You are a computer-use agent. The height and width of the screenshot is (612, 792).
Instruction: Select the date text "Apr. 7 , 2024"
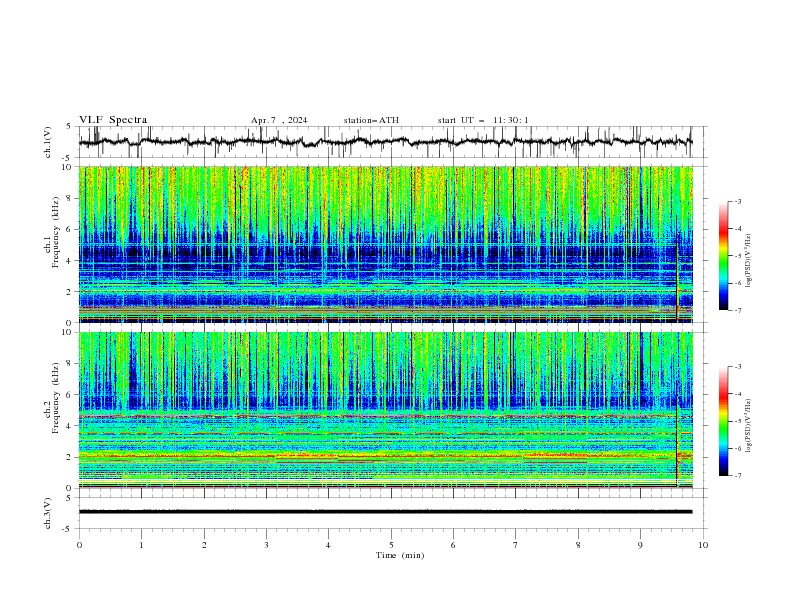(279, 120)
